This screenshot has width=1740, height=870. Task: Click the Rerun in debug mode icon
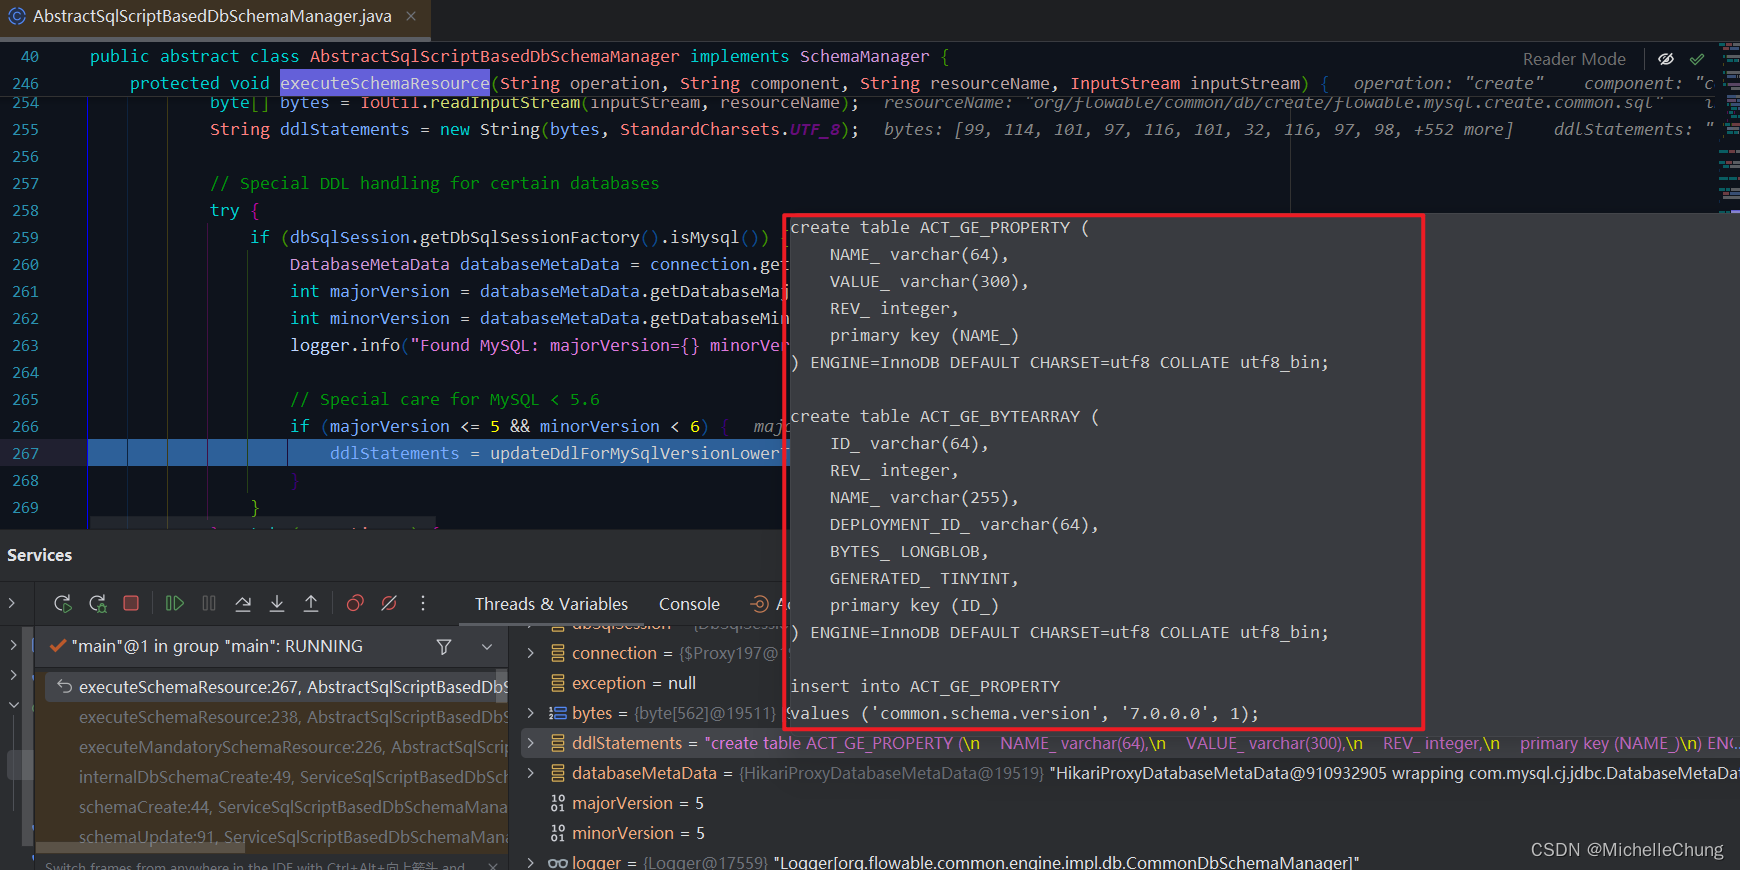(x=97, y=603)
